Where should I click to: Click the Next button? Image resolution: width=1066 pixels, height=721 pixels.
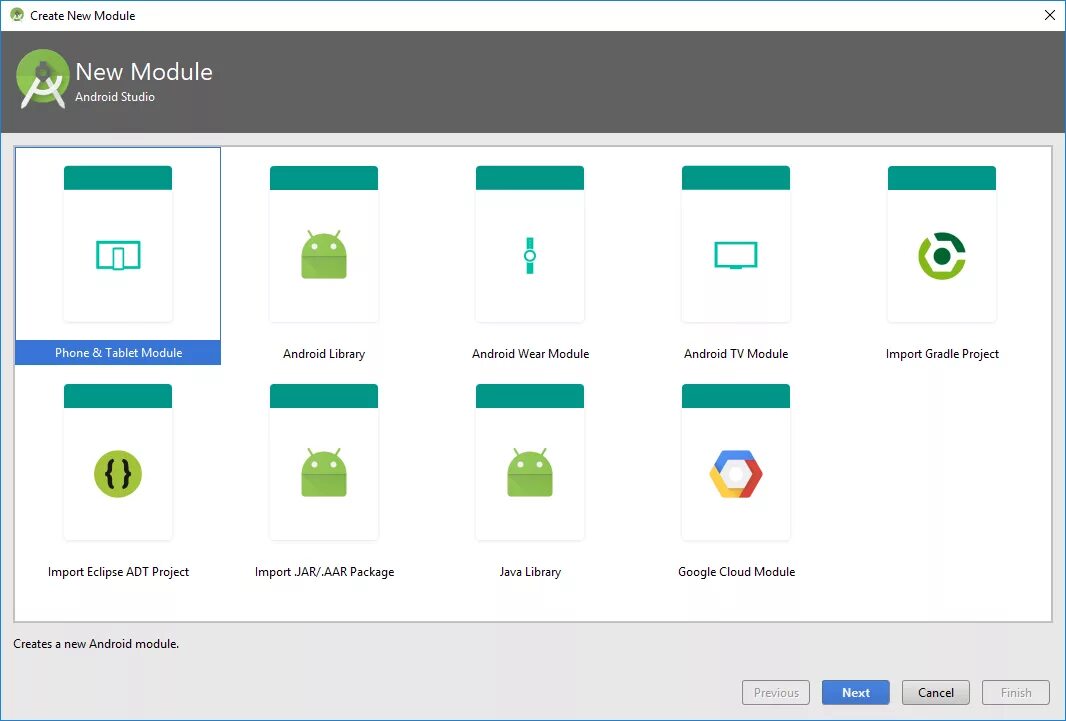click(x=855, y=692)
